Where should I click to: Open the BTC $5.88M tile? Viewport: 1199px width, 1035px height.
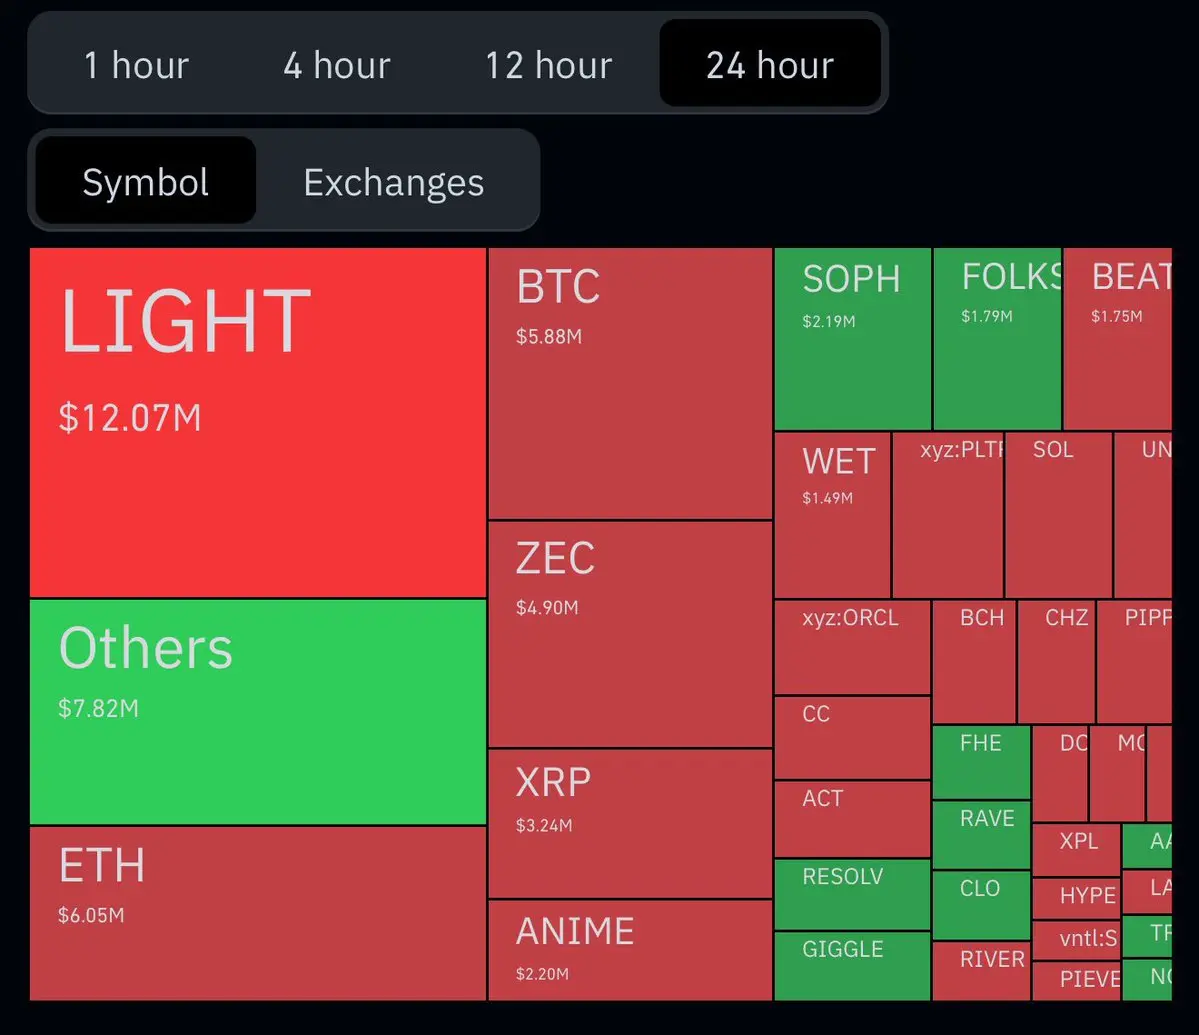pos(630,383)
